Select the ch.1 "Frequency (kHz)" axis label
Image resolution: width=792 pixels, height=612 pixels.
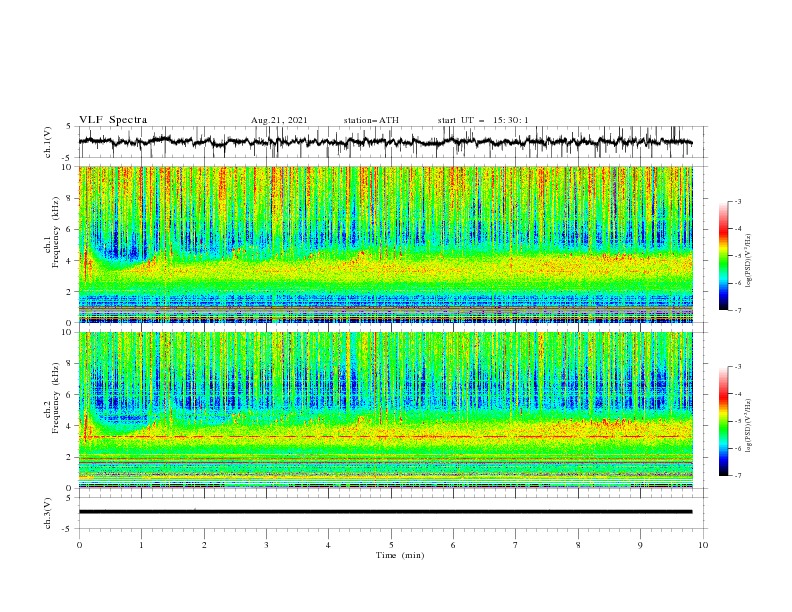coord(56,232)
